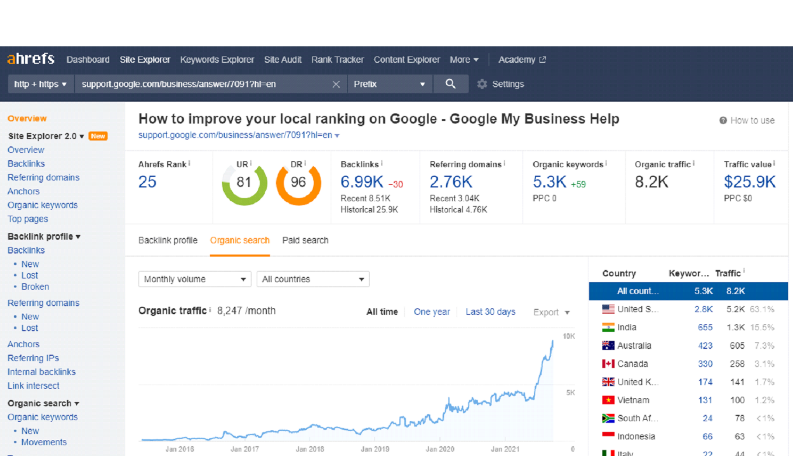Select the All countries table row
Screen dimensions: 793x456
point(688,291)
